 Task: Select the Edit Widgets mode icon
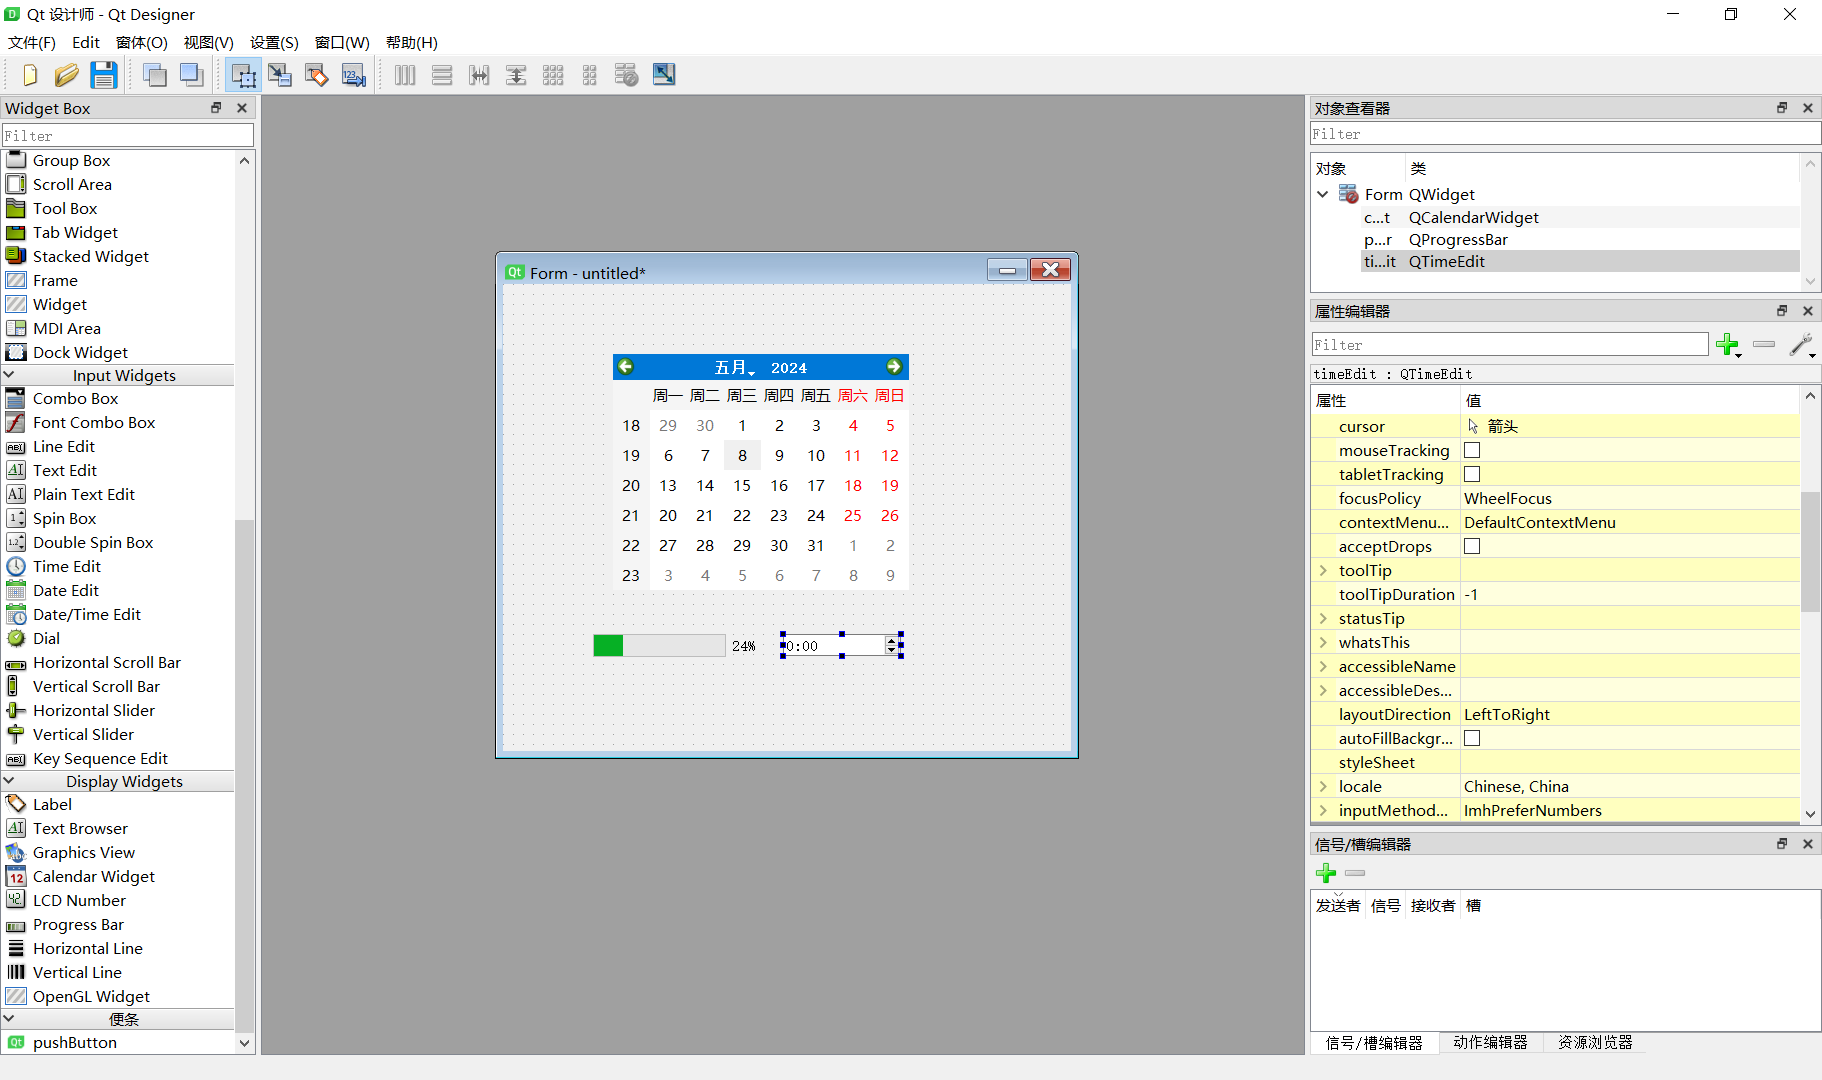243,75
